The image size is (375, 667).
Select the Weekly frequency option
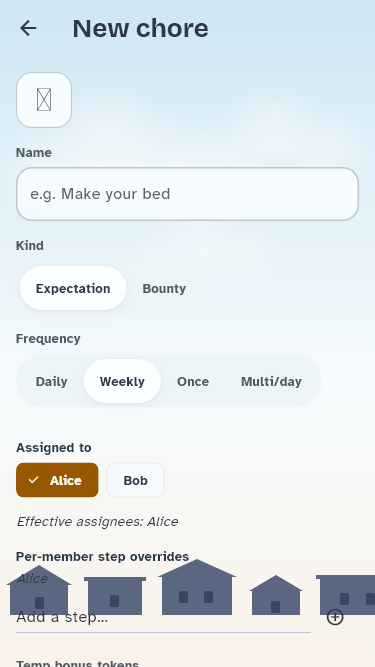coord(122,382)
